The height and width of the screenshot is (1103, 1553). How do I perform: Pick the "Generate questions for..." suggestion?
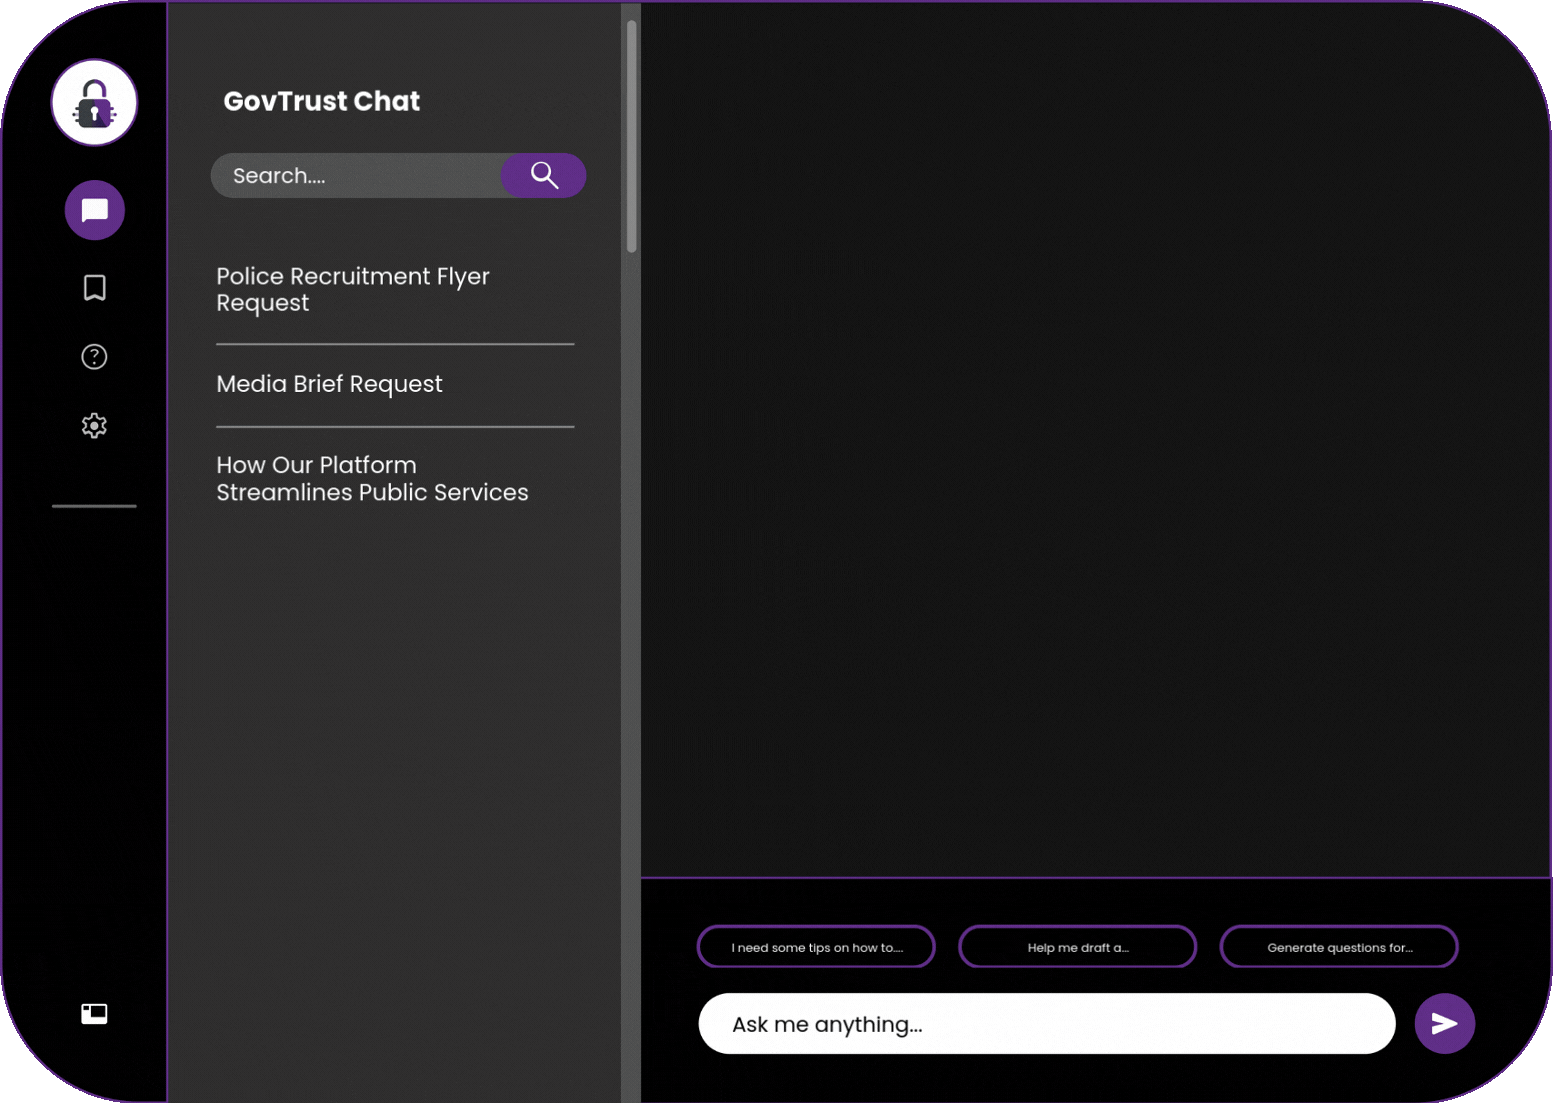[x=1338, y=947]
